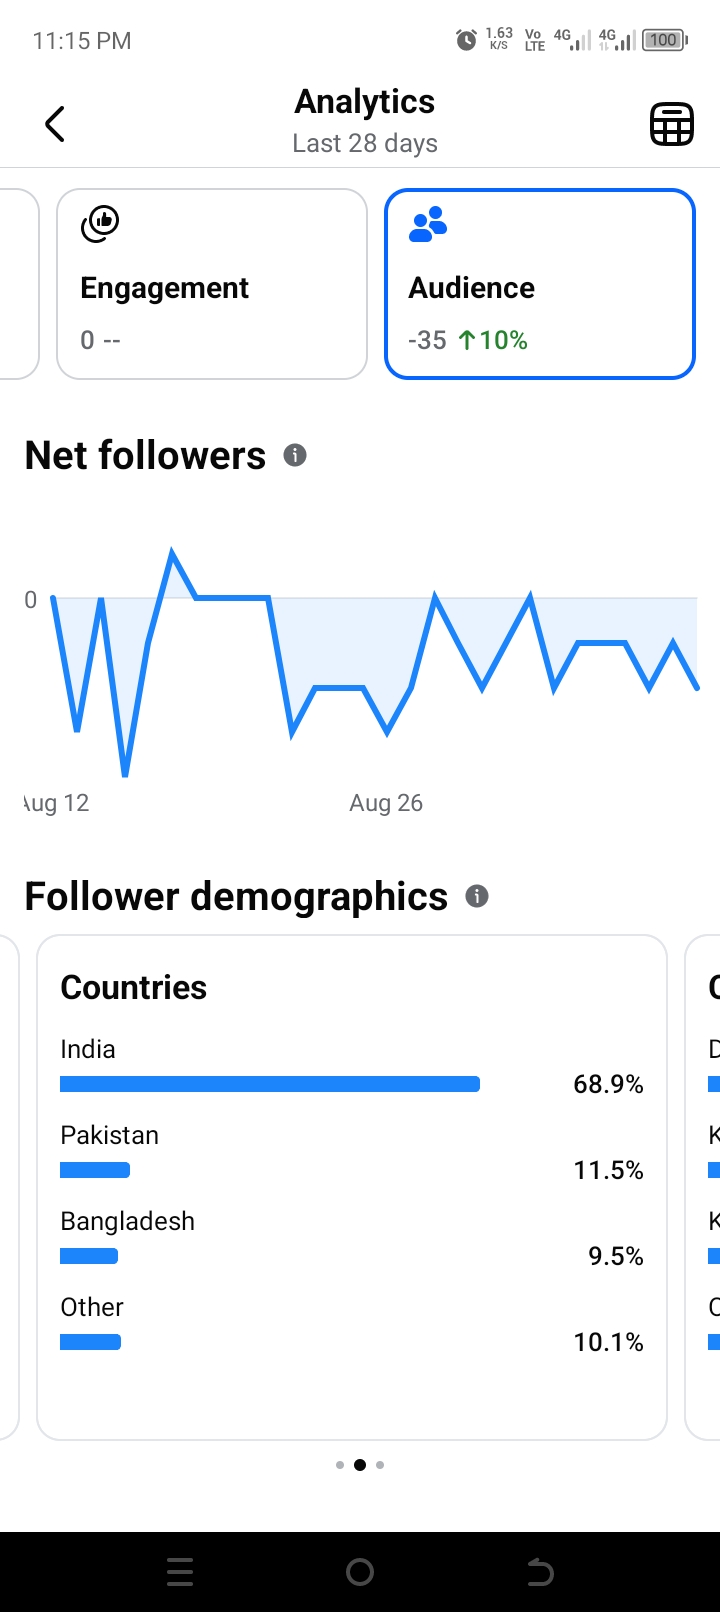This screenshot has width=720, height=1612.
Task: Tap the Engagement thumbs-up icon
Action: [100, 224]
